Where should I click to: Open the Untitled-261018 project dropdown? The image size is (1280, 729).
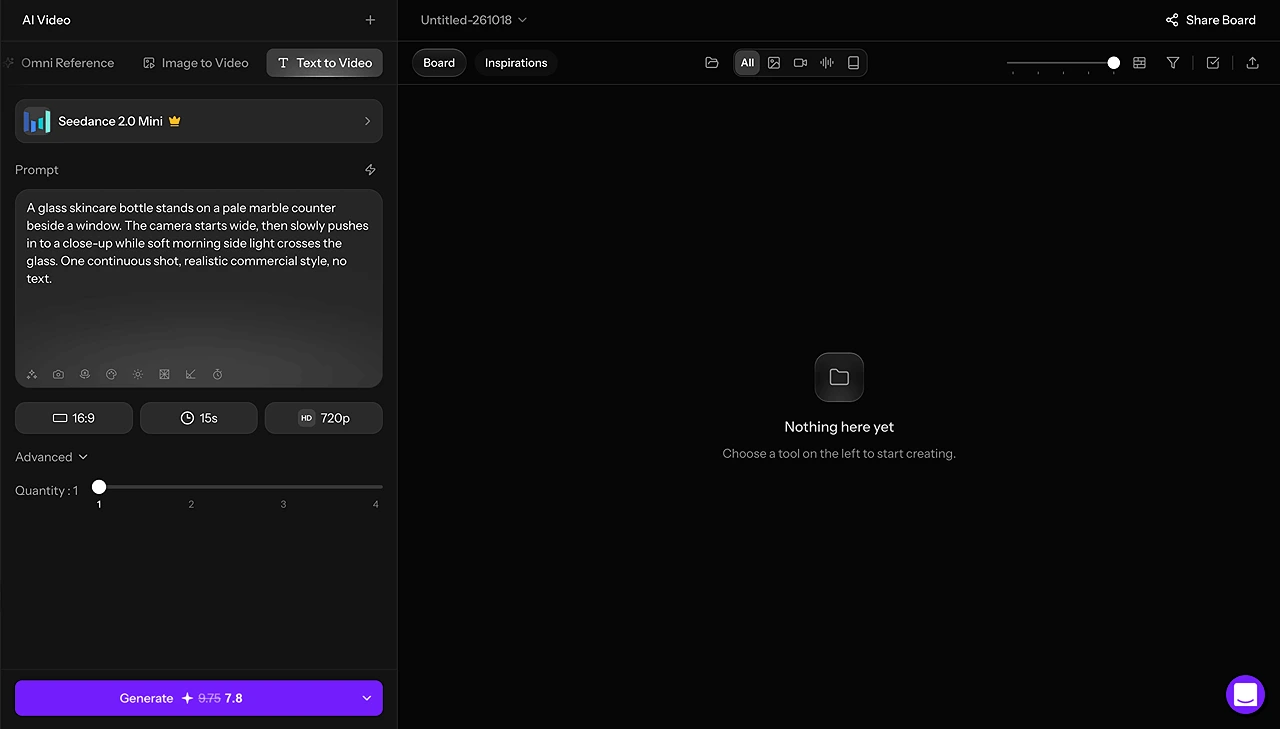(x=473, y=20)
